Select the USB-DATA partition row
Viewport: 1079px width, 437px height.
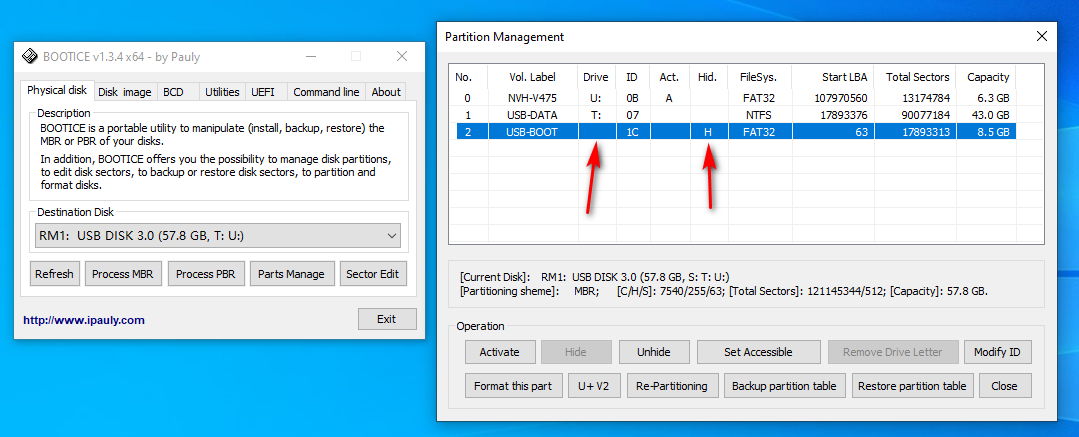(736, 115)
